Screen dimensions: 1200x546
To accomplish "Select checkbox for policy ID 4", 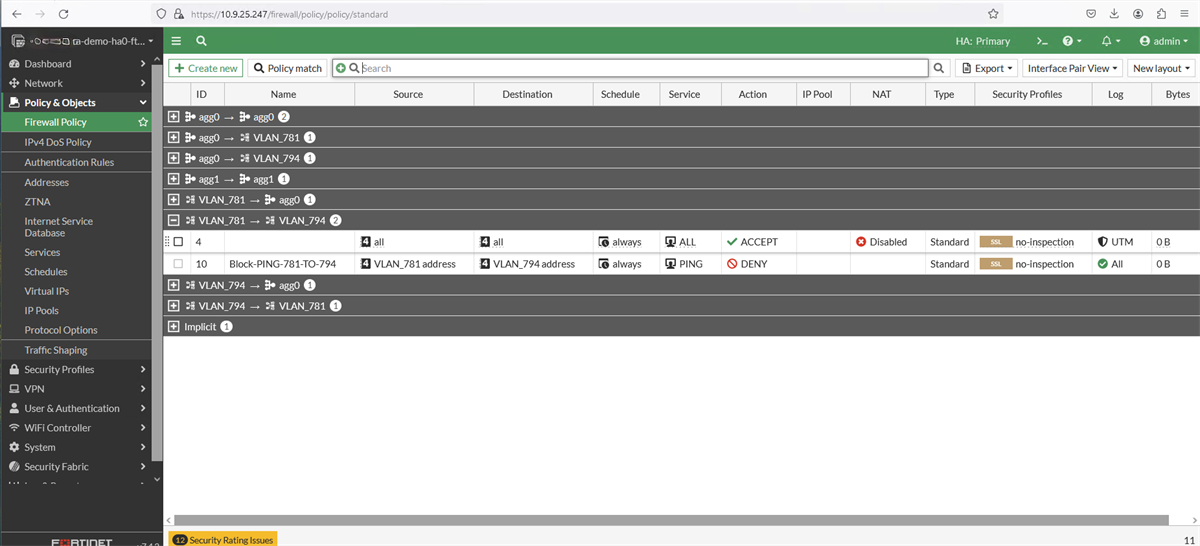I will pyautogui.click(x=178, y=242).
